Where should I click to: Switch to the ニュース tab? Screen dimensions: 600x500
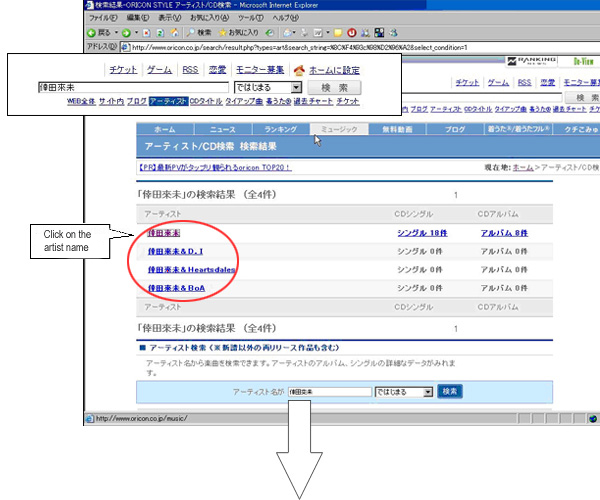point(223,129)
